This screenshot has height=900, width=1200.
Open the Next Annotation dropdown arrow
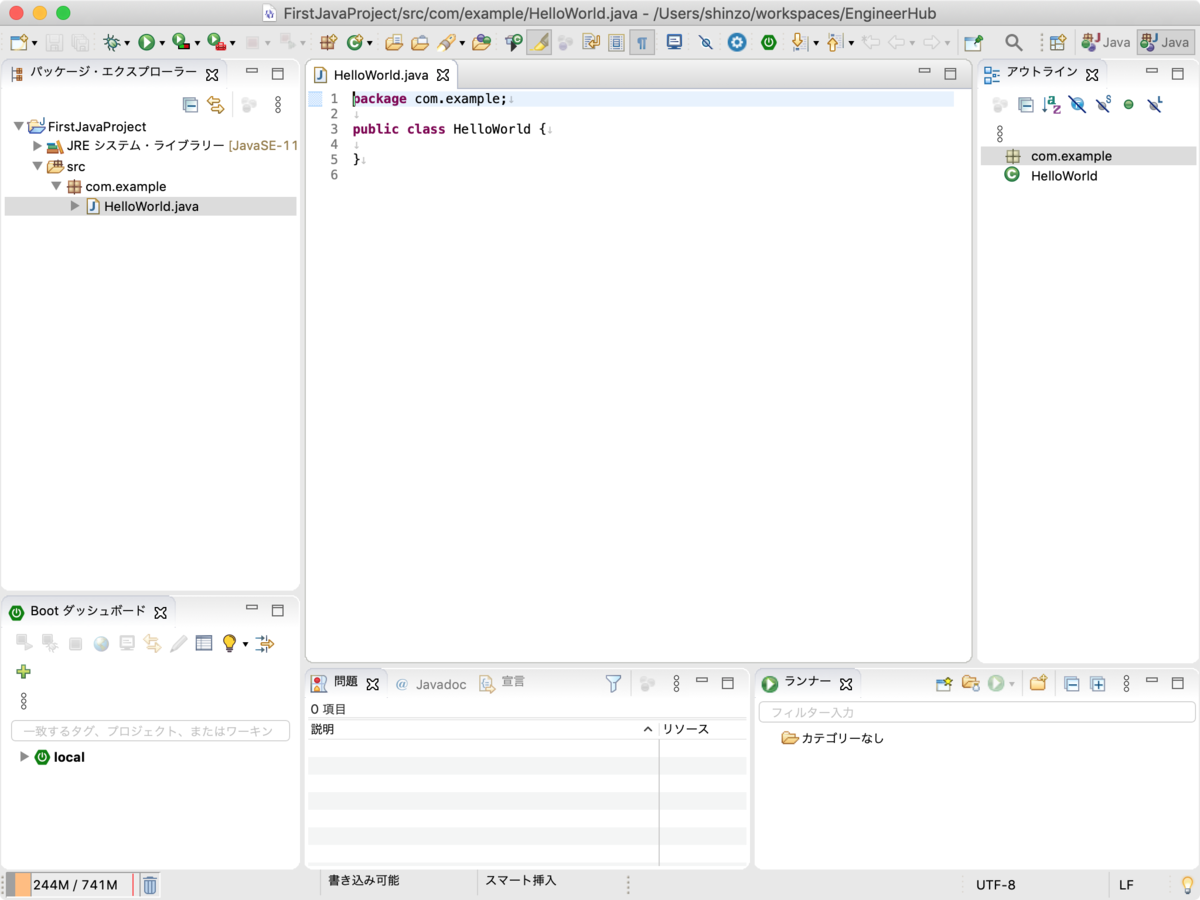pos(815,43)
